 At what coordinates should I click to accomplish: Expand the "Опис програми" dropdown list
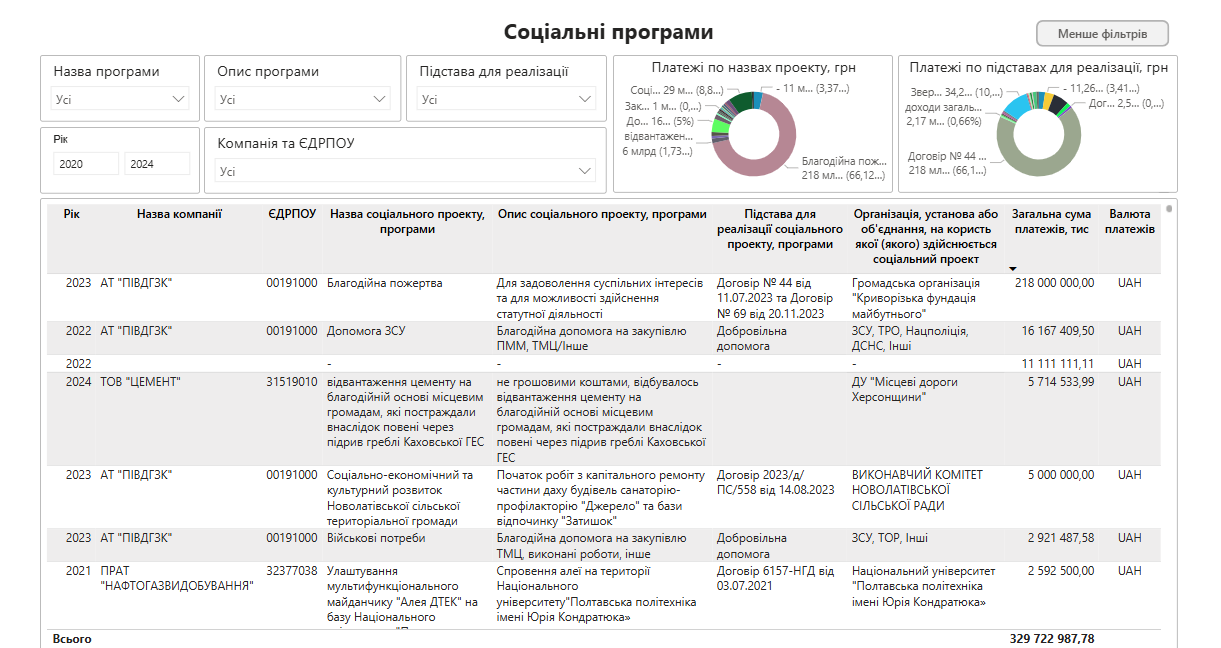(x=302, y=99)
